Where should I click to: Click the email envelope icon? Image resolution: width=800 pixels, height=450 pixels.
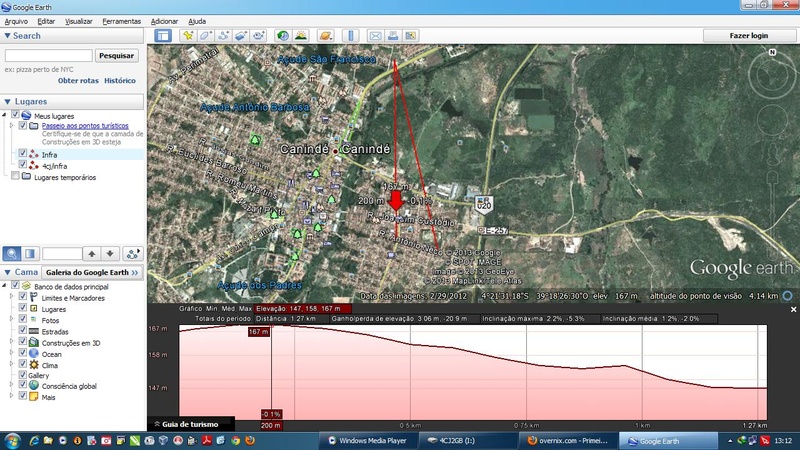[375, 36]
